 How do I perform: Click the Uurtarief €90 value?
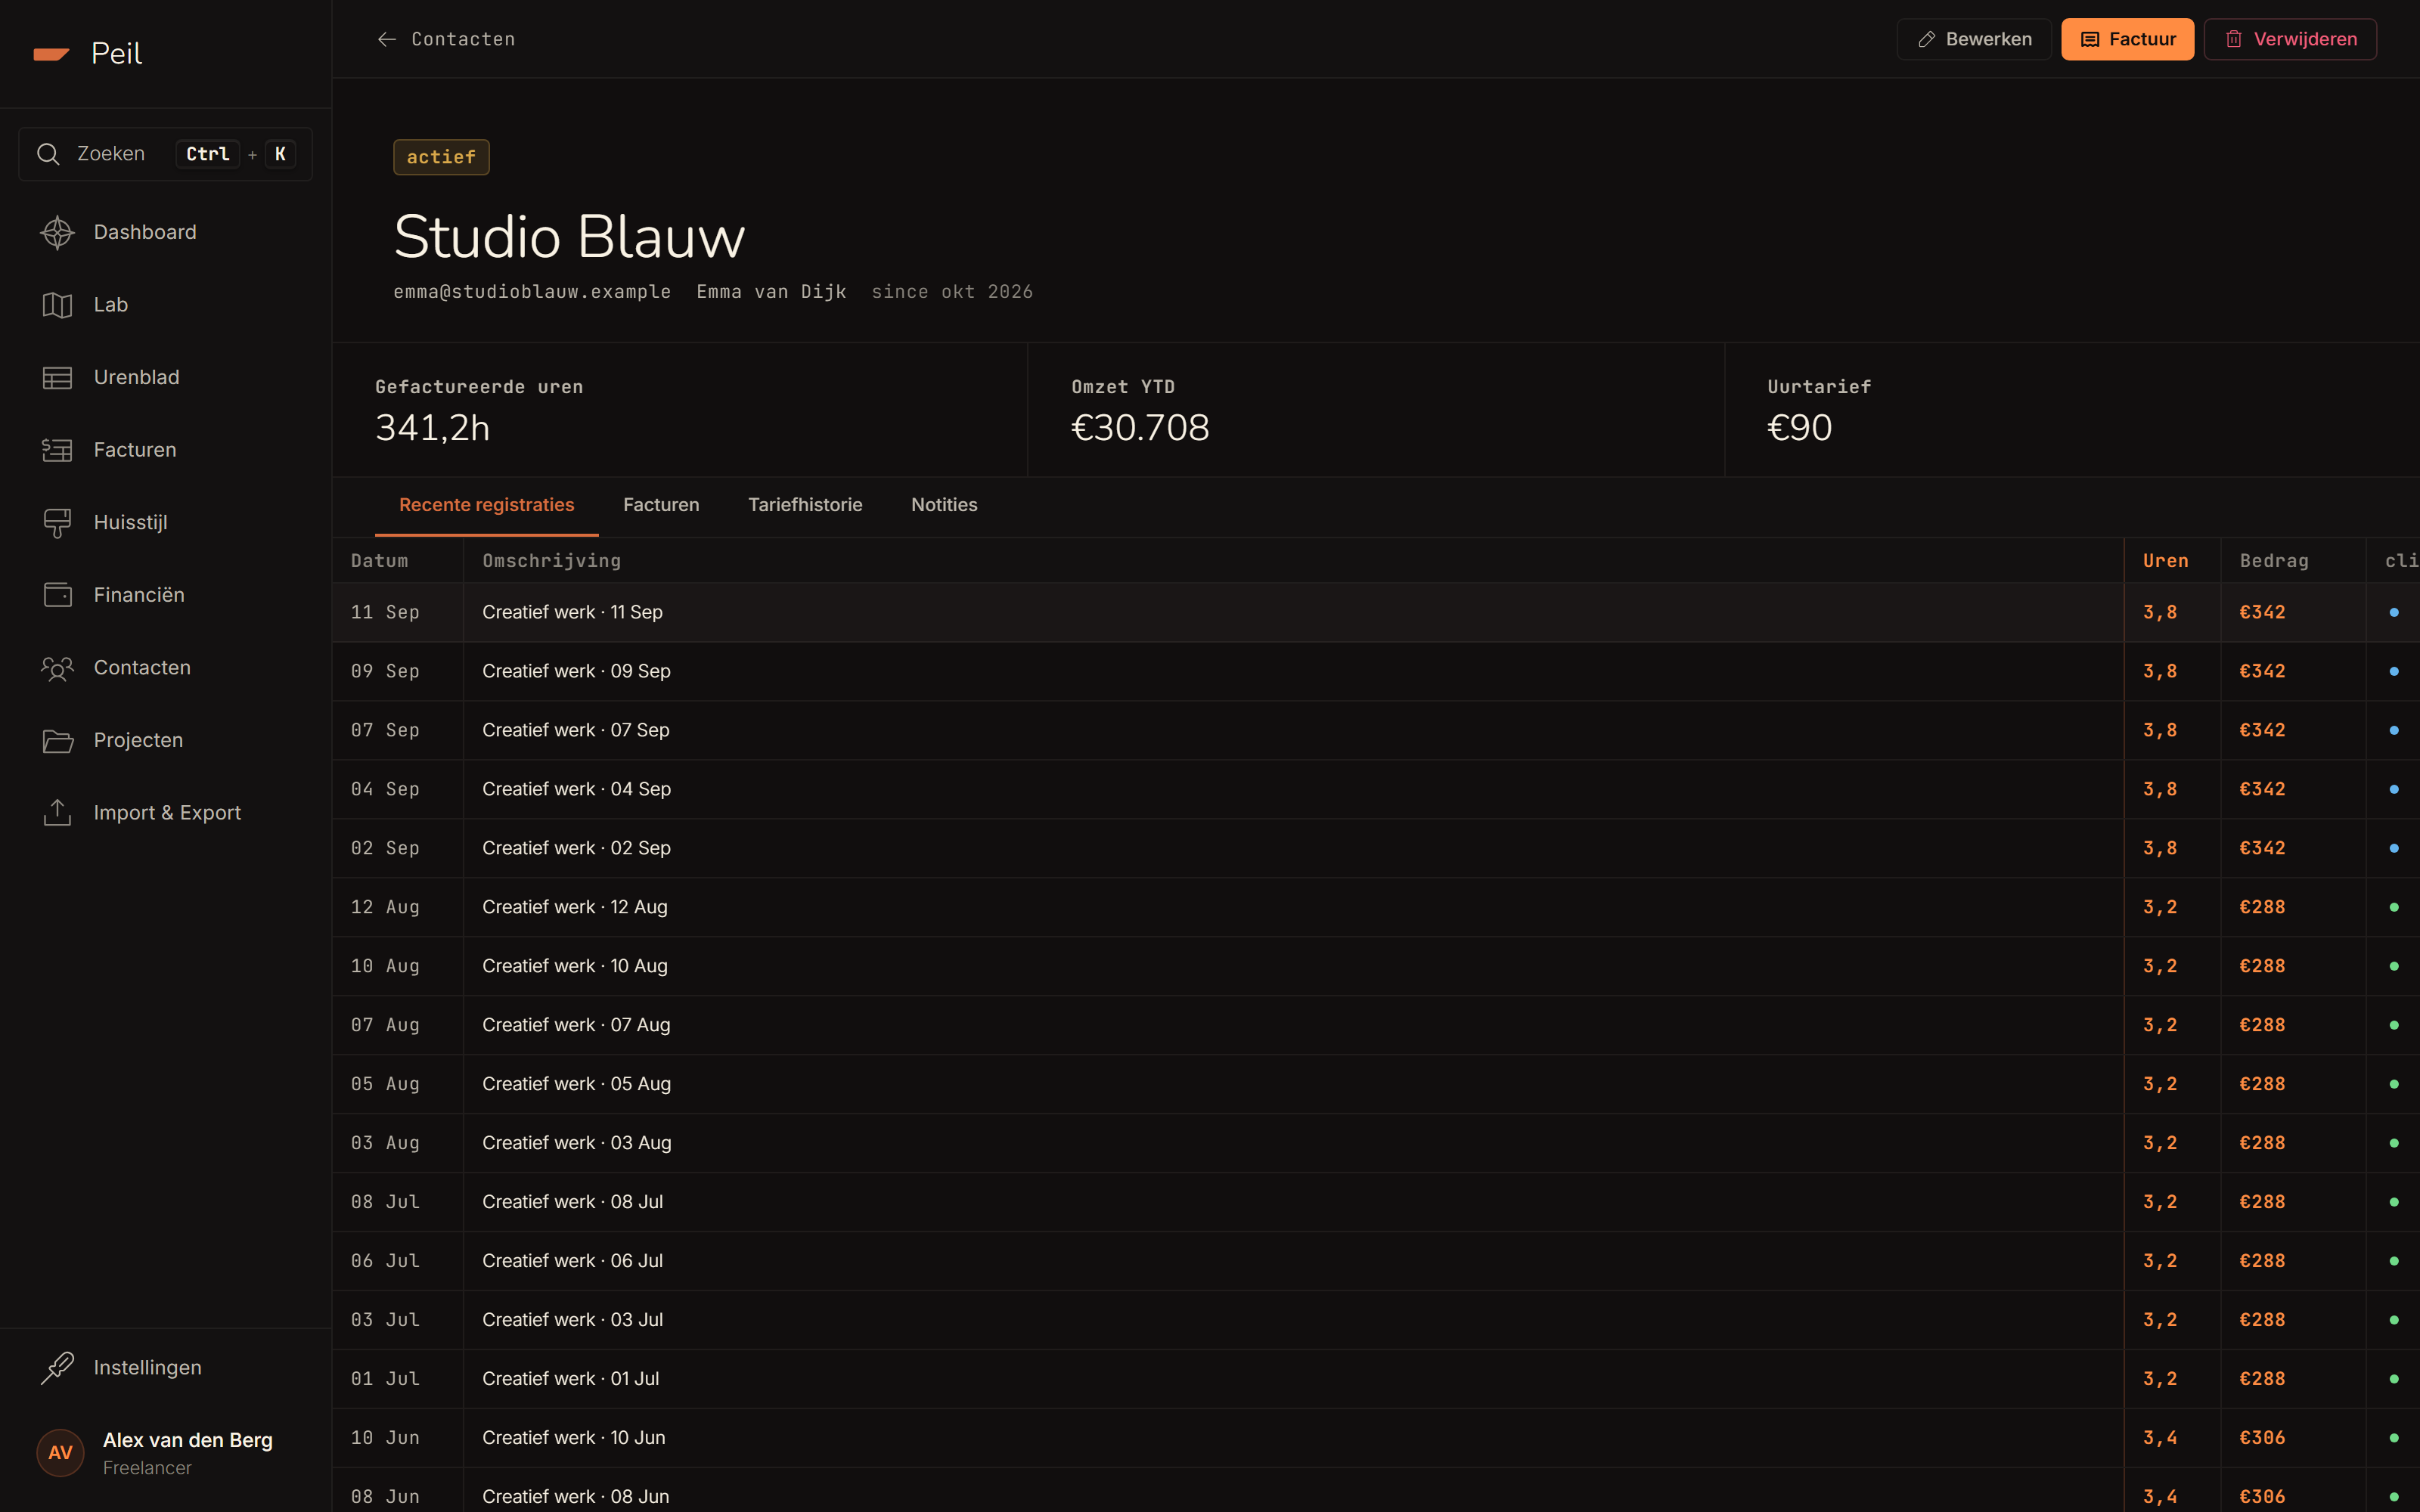(1799, 428)
